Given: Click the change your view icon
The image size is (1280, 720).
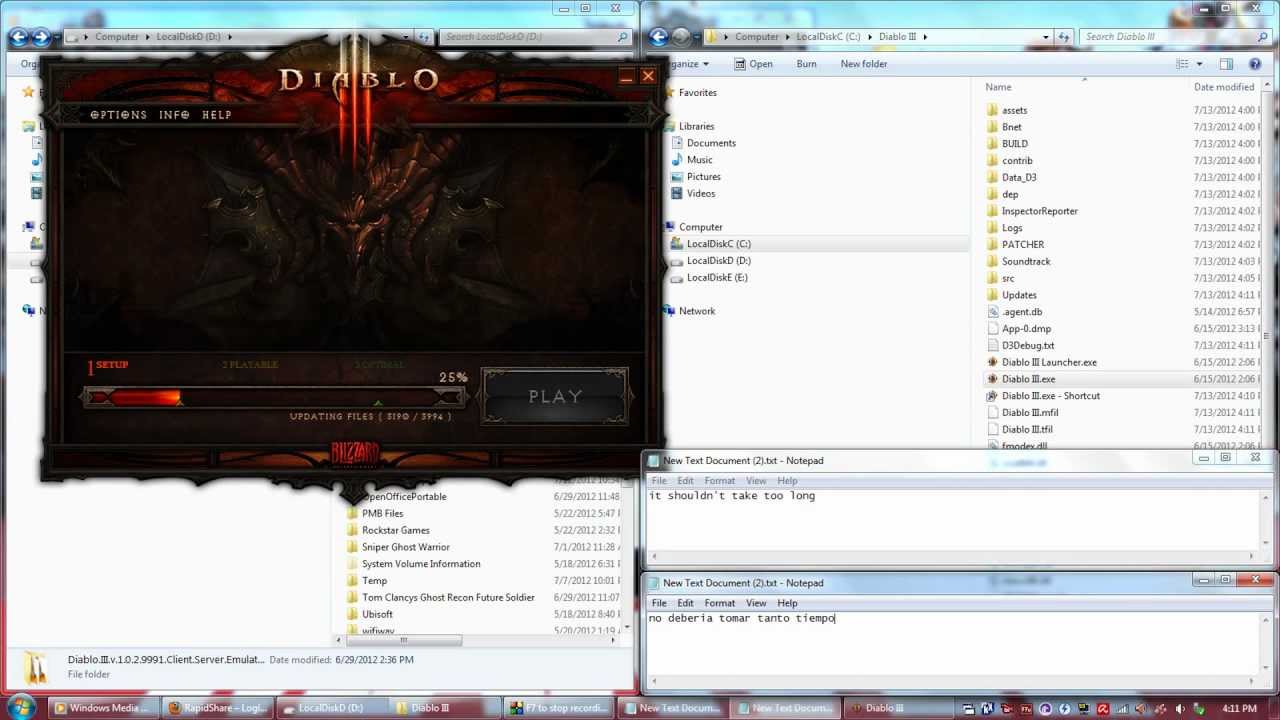Looking at the screenshot, I should 1182,64.
